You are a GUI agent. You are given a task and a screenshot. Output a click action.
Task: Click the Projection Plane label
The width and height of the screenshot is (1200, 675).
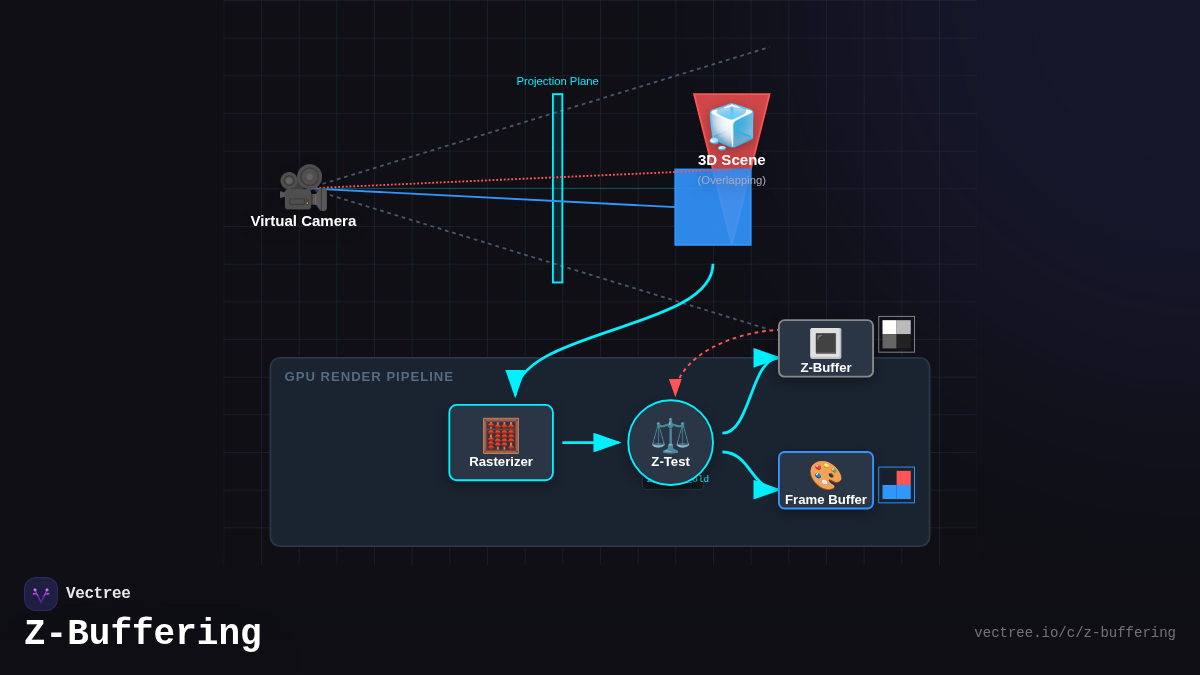pos(557,81)
